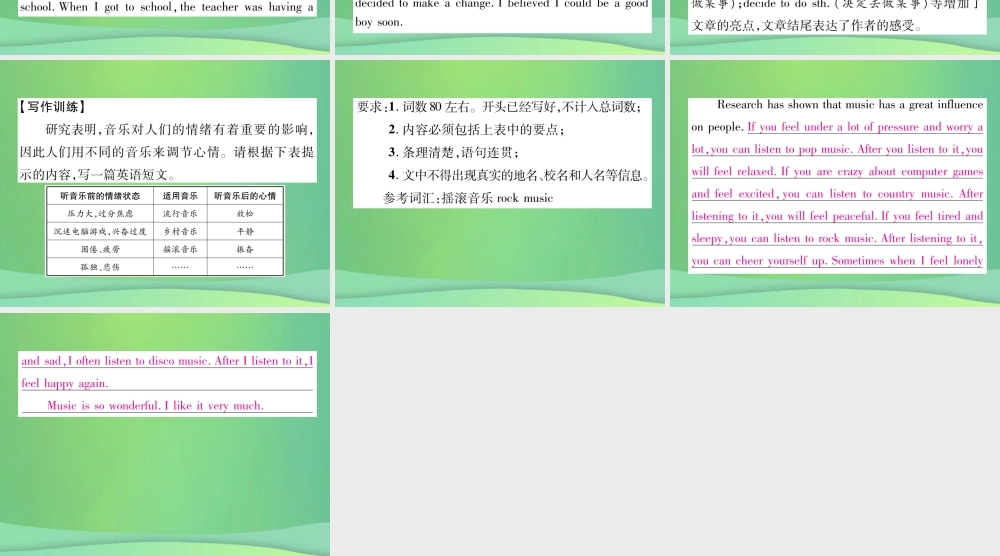Screen dimensions: 1000x556
Task: Click the line 参考词汇:摇滚音乐 rock music
Action: [467, 198]
